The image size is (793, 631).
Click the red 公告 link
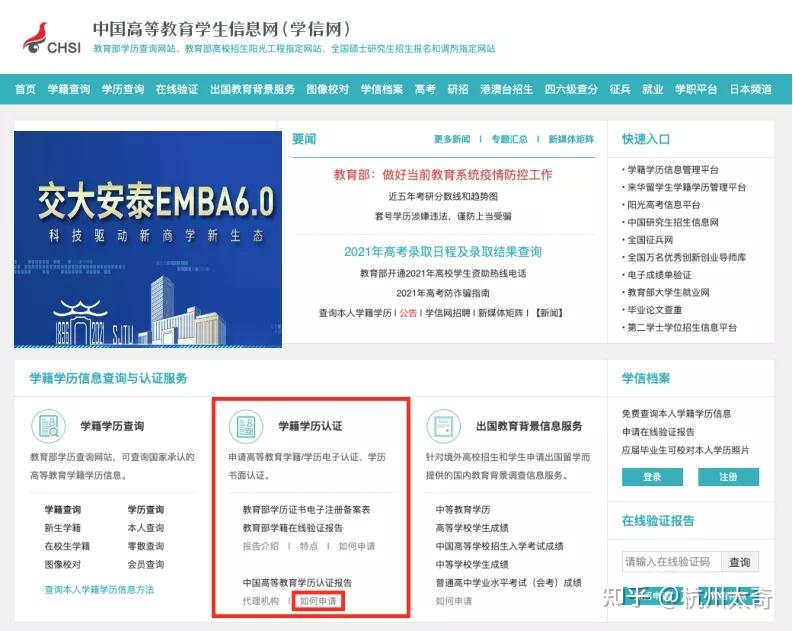[x=408, y=313]
